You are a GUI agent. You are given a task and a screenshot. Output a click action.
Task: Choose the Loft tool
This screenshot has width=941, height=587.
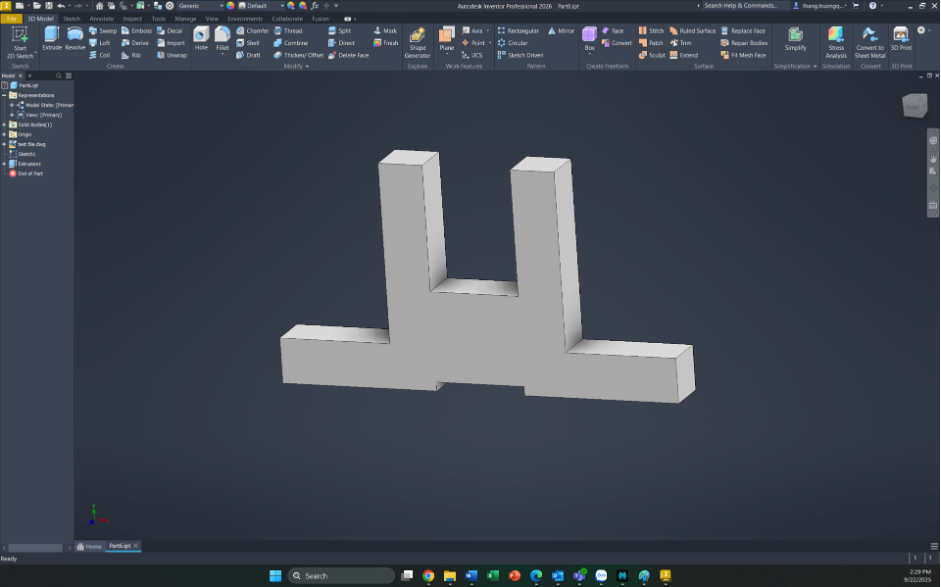pyautogui.click(x=100, y=43)
